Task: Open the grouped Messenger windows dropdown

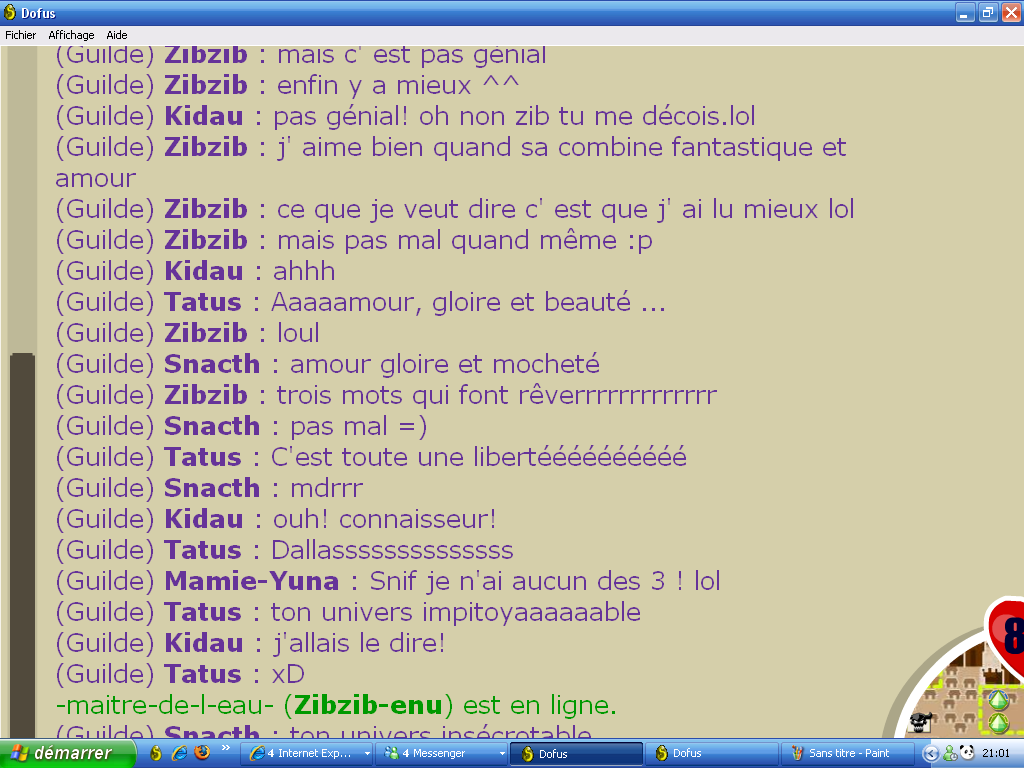Action: pyautogui.click(x=502, y=754)
